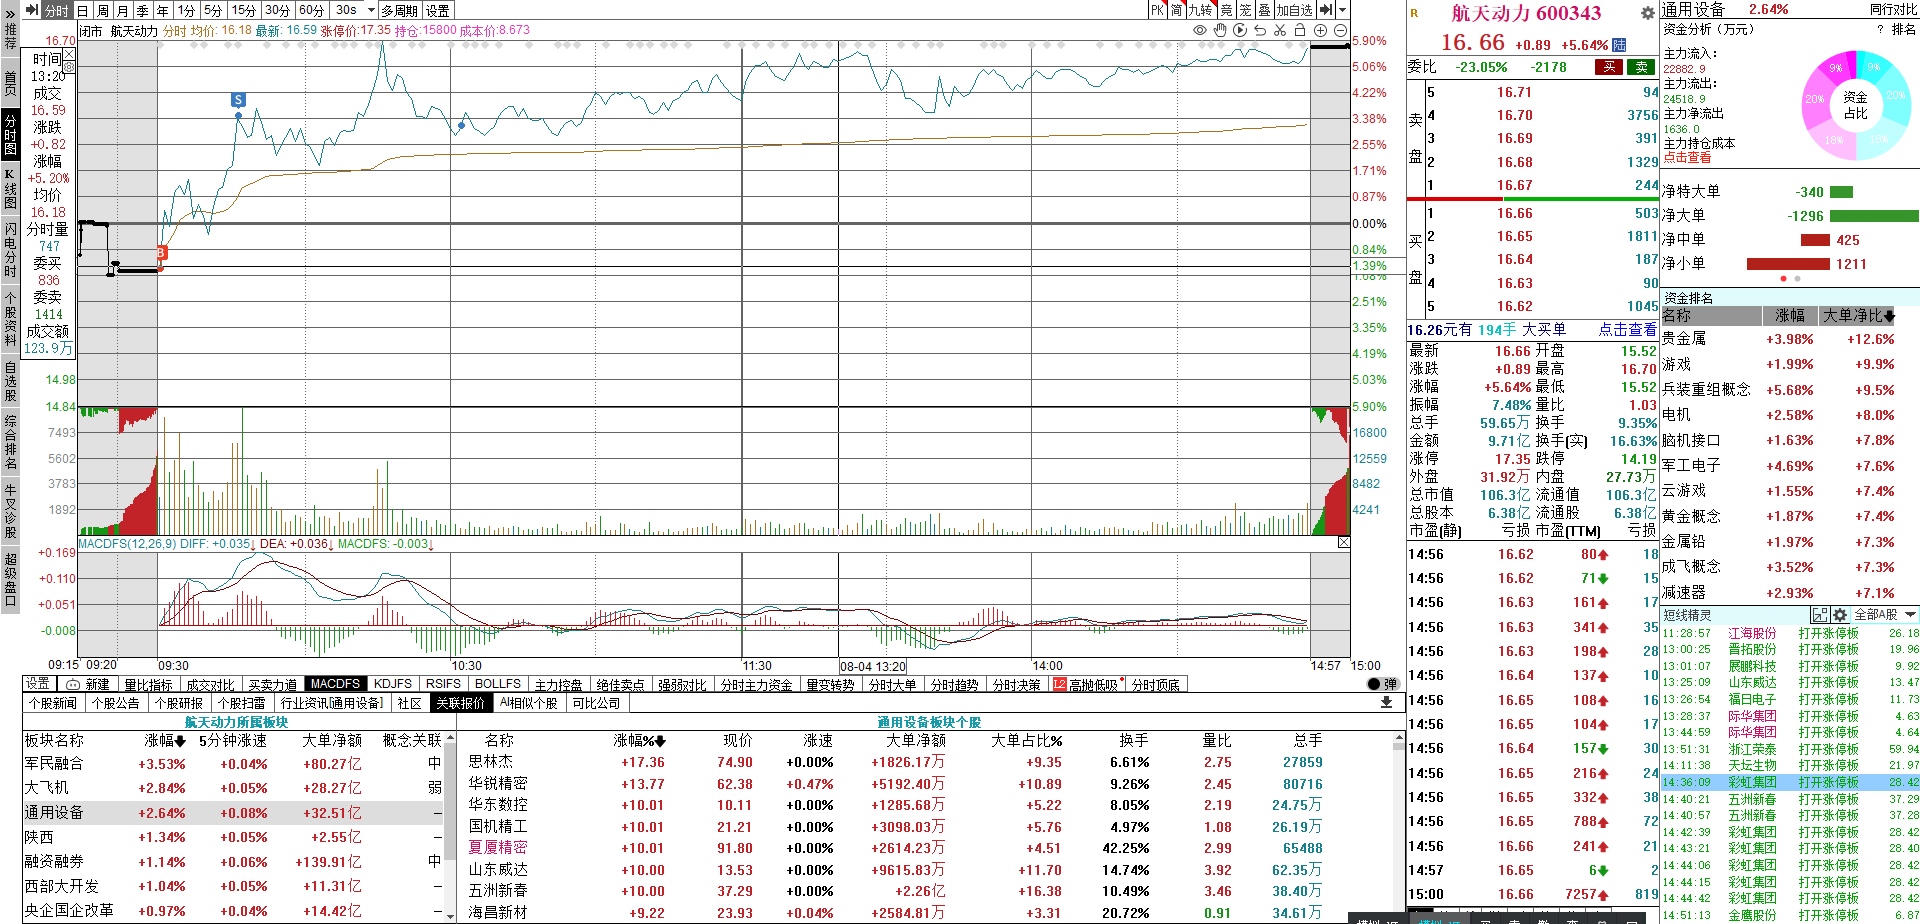Sort sectors by 涨幅 arrow
The height and width of the screenshot is (924, 1920).
180,741
